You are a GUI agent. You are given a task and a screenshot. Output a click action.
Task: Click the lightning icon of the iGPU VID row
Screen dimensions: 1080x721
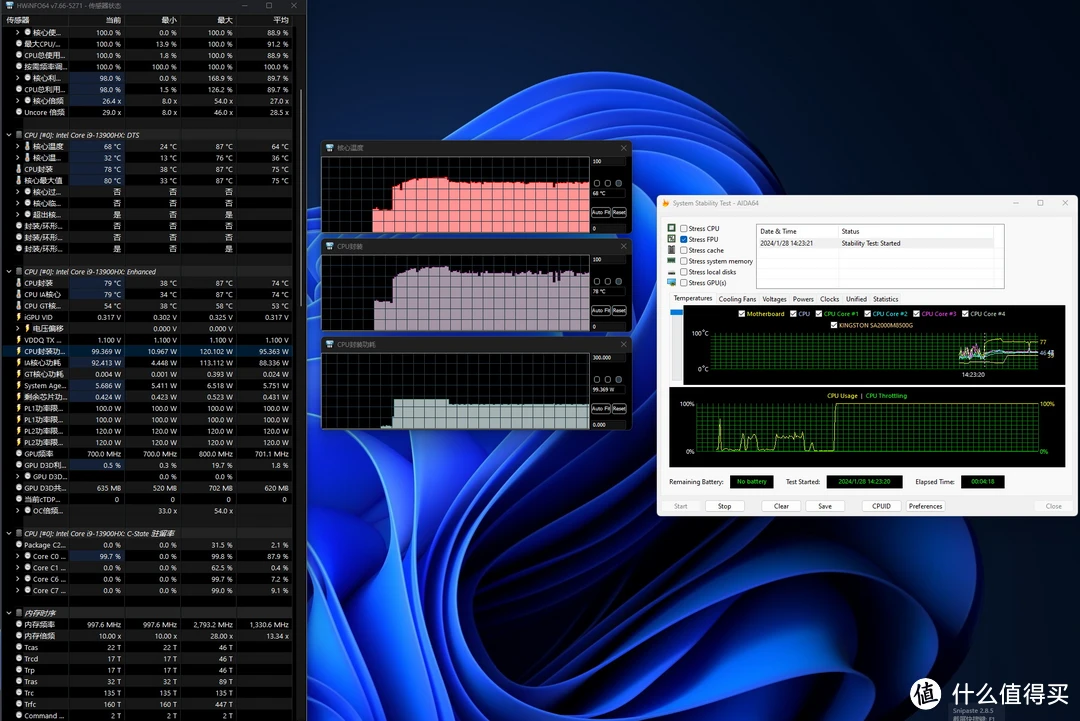point(19,317)
